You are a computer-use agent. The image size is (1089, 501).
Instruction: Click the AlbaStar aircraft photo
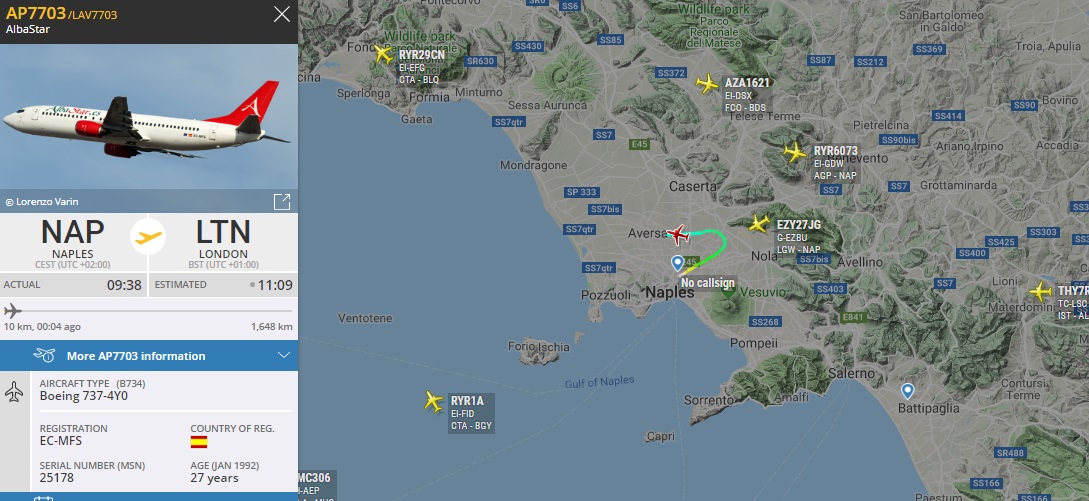pyautogui.click(x=149, y=117)
